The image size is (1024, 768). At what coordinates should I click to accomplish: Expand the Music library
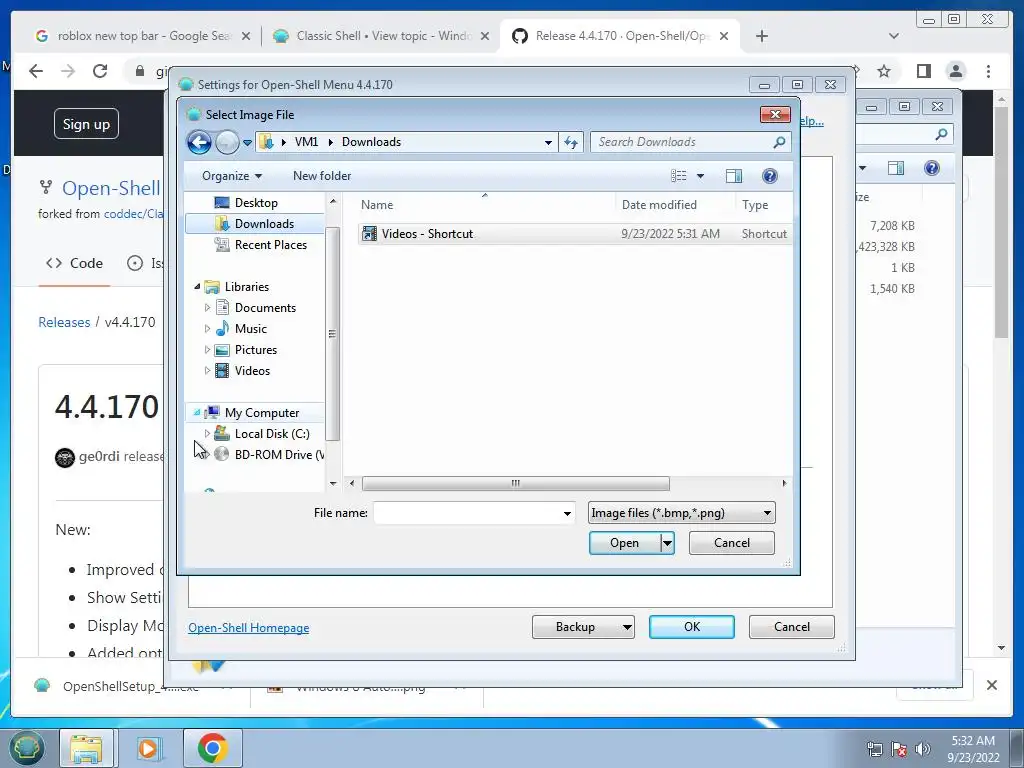click(207, 328)
